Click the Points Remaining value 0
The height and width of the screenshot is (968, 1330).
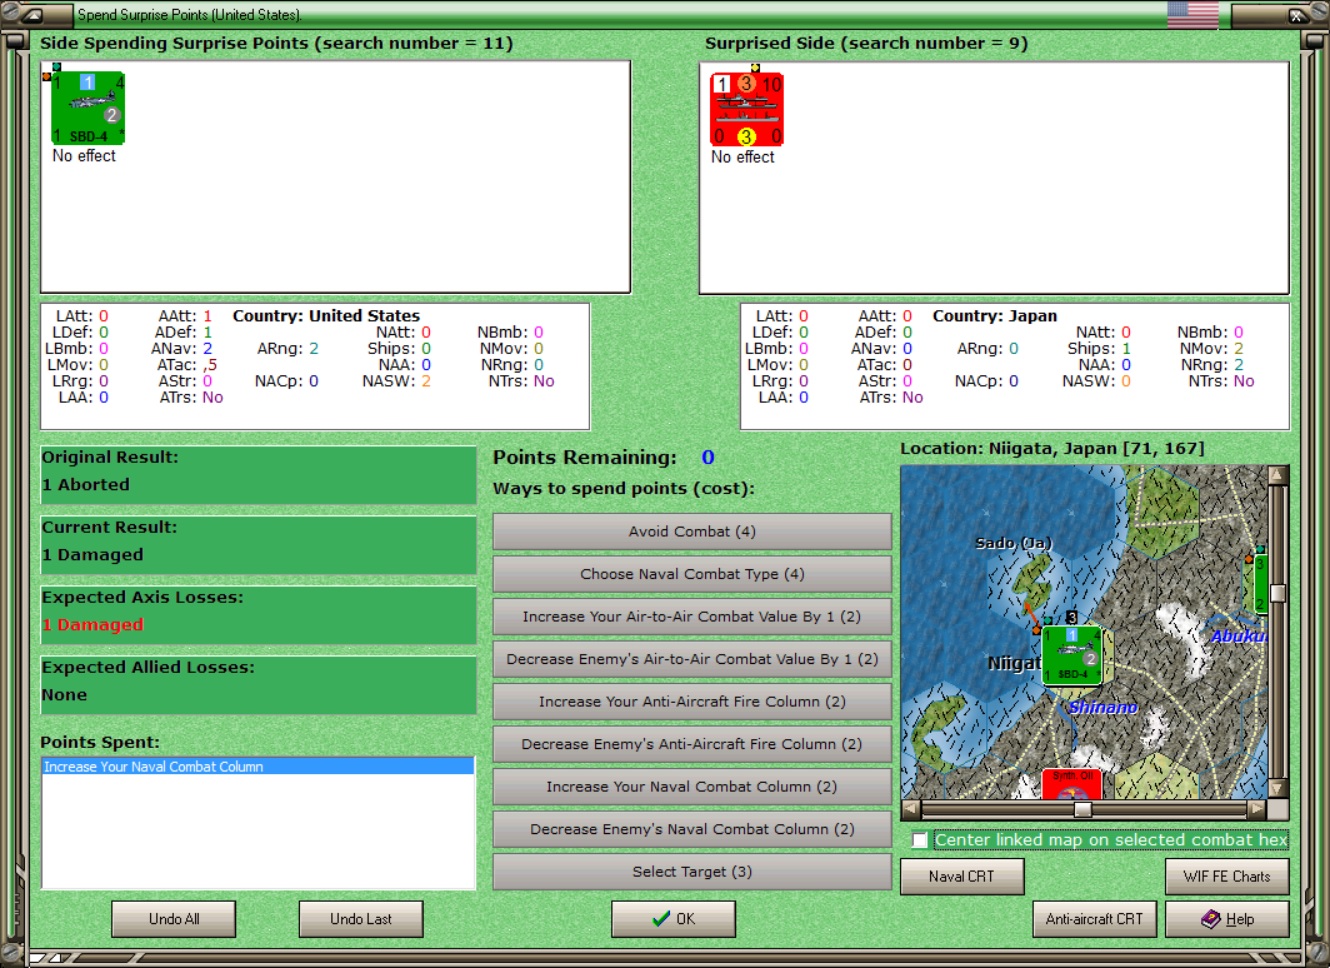(x=708, y=458)
